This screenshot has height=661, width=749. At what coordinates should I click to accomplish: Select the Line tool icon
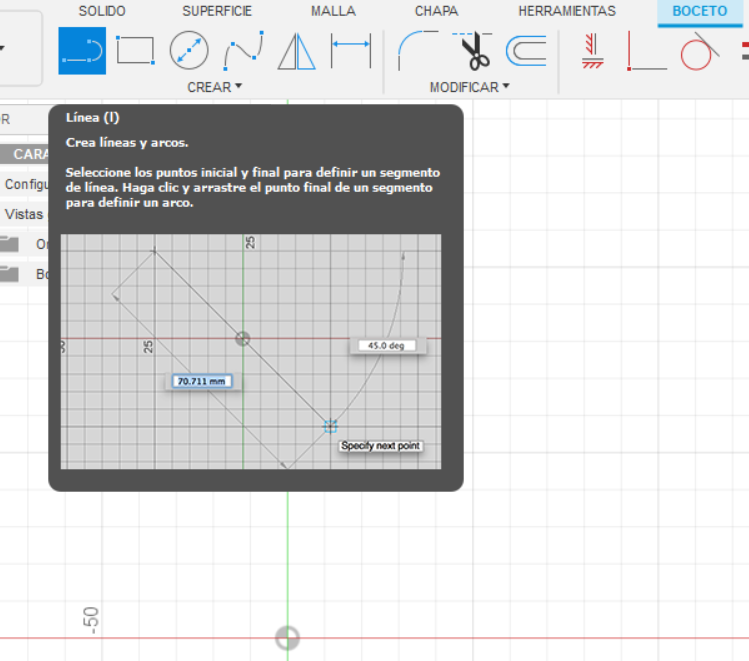click(82, 51)
